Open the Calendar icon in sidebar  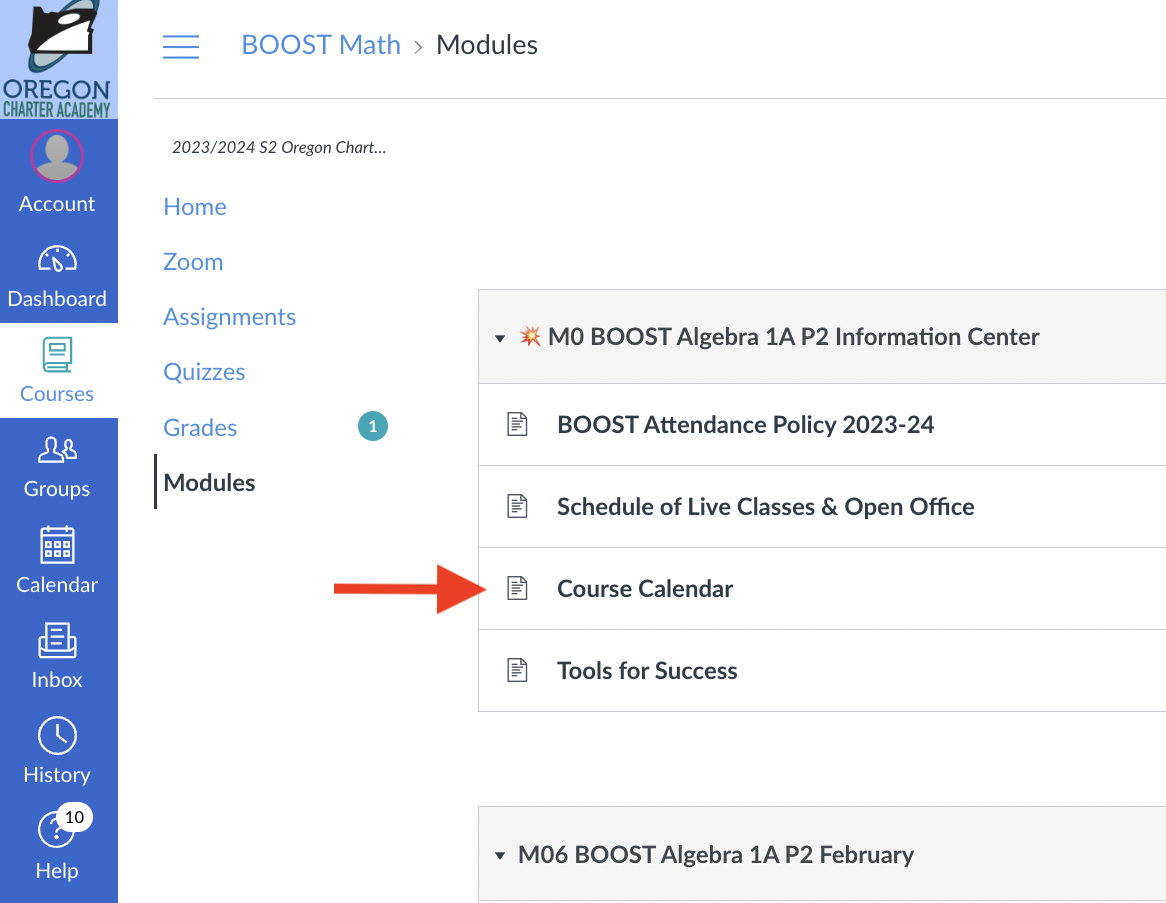click(x=57, y=545)
